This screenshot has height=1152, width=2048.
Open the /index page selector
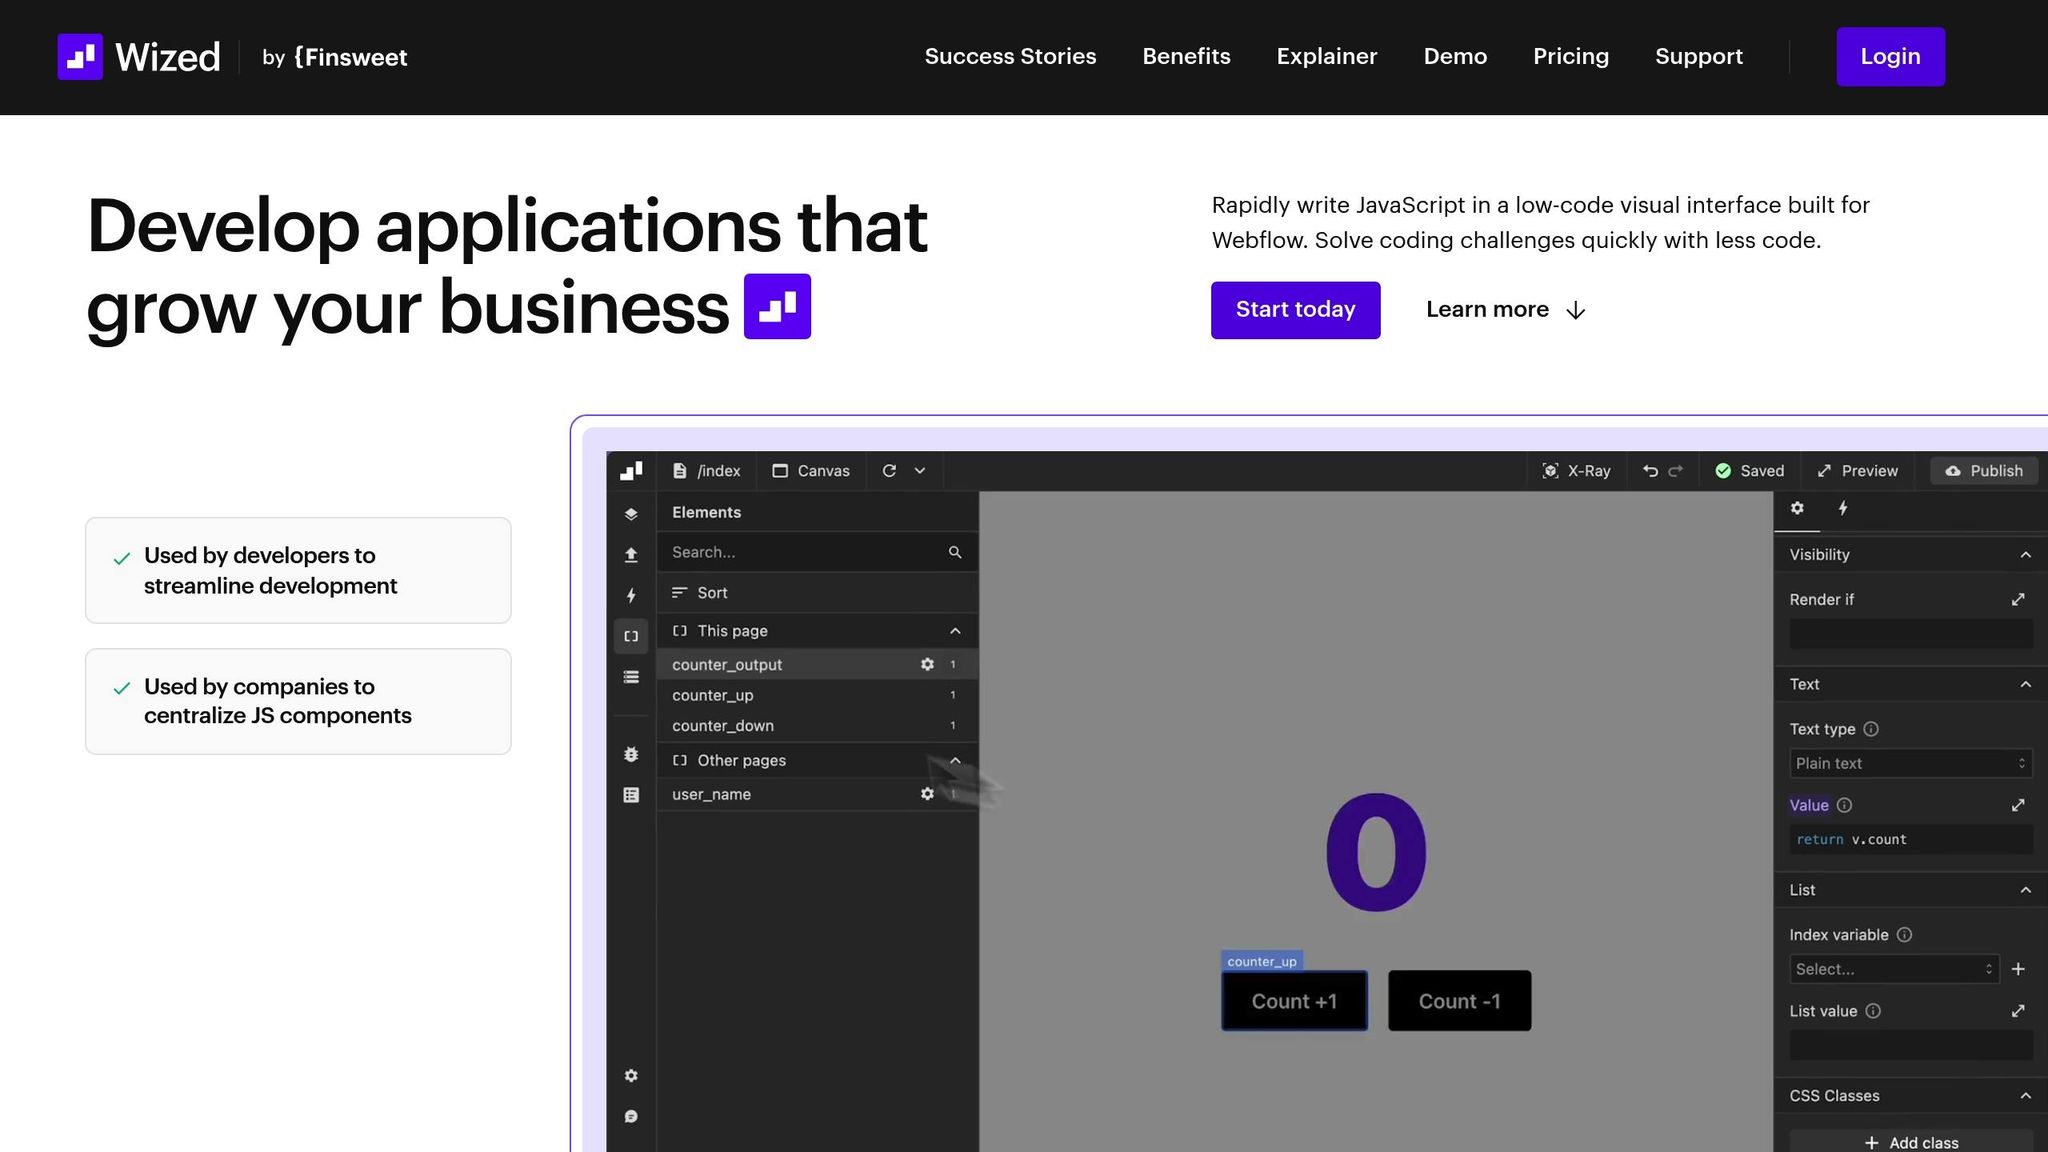[707, 471]
